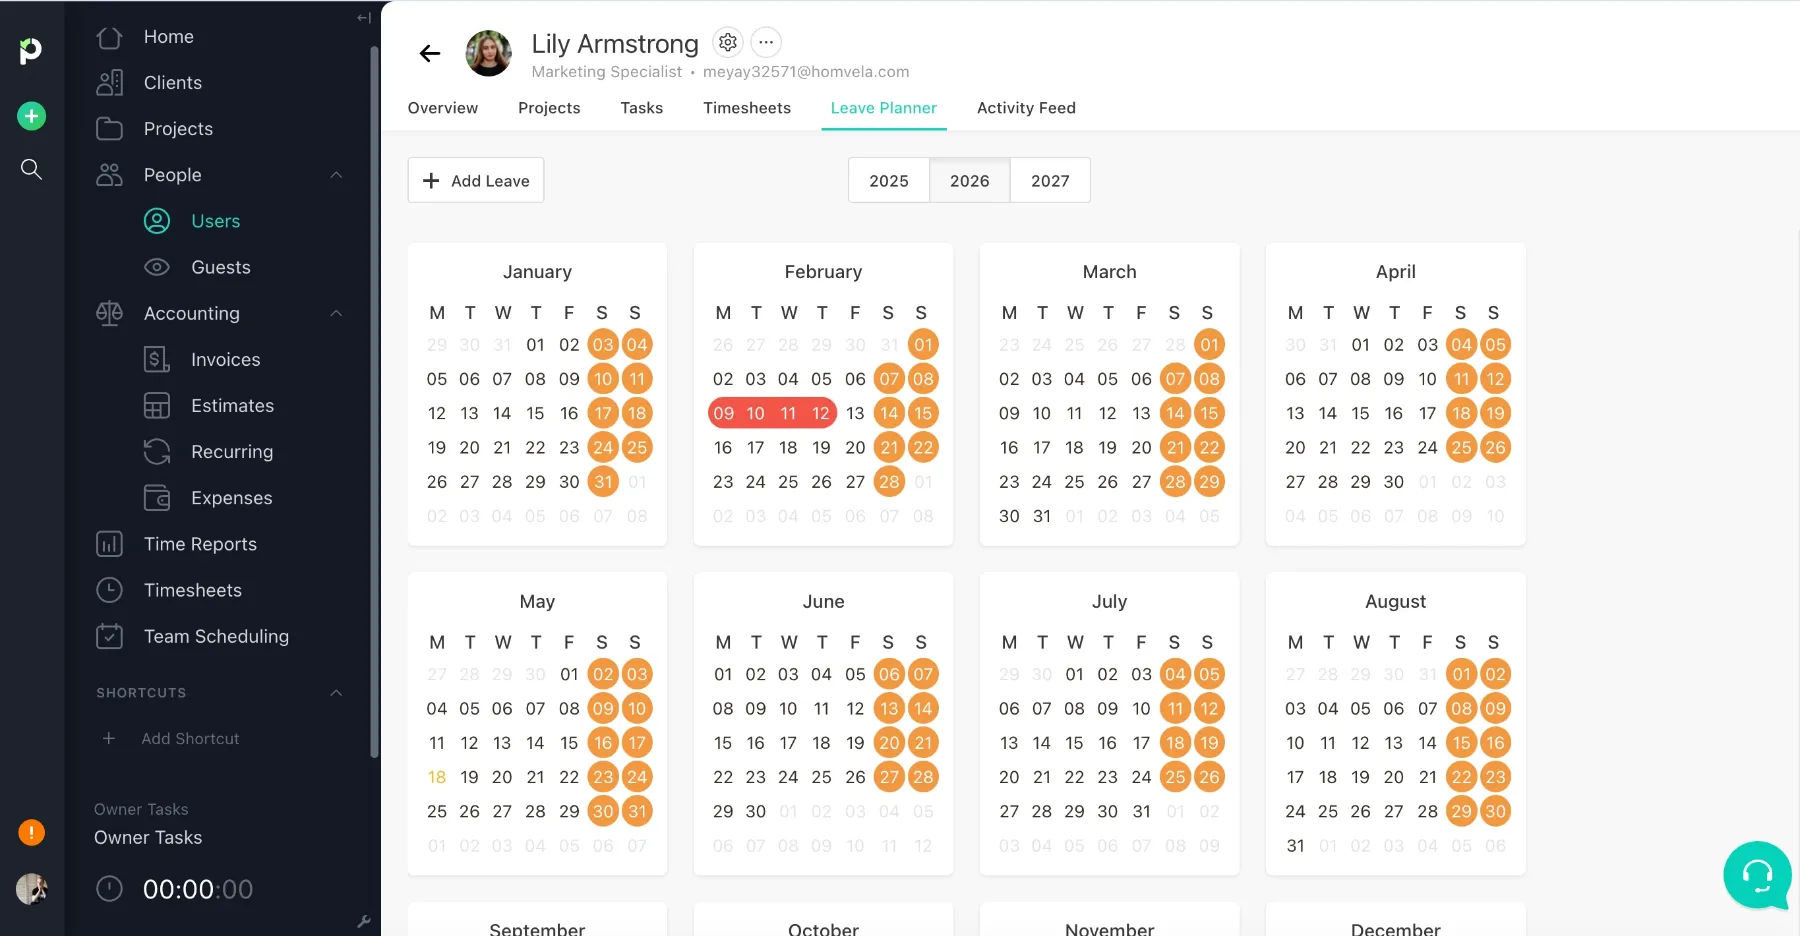1800x936 pixels.
Task: Click Lily Armstrong's profile photo
Action: 489,53
